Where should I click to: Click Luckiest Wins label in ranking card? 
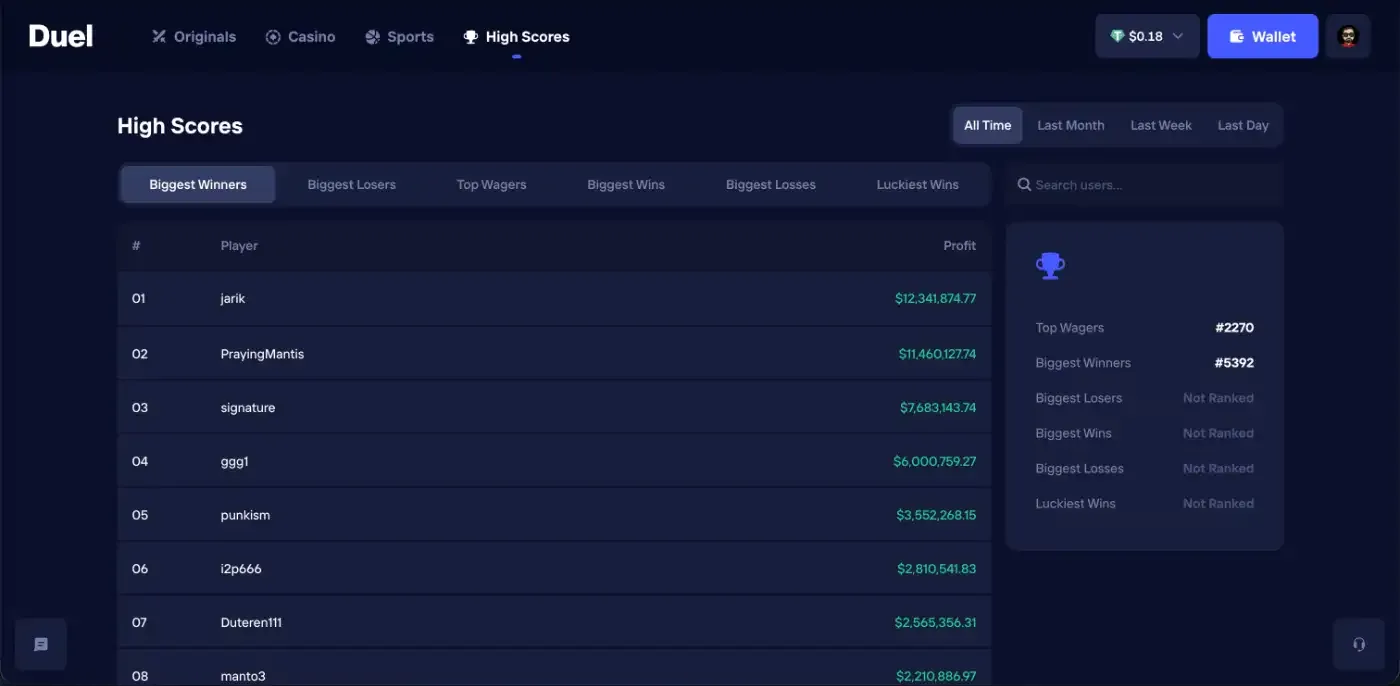(x=1075, y=503)
